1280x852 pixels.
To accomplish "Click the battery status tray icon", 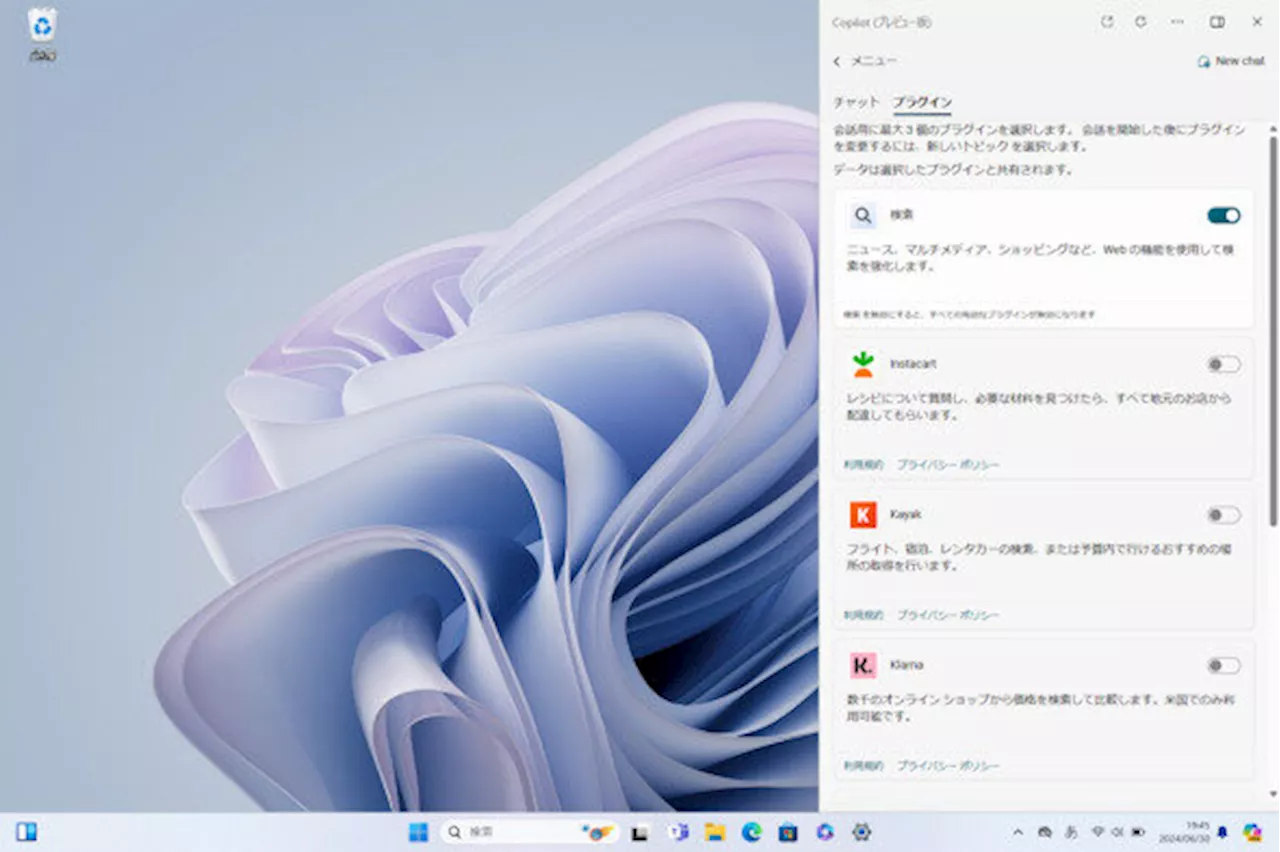I will tap(1138, 832).
